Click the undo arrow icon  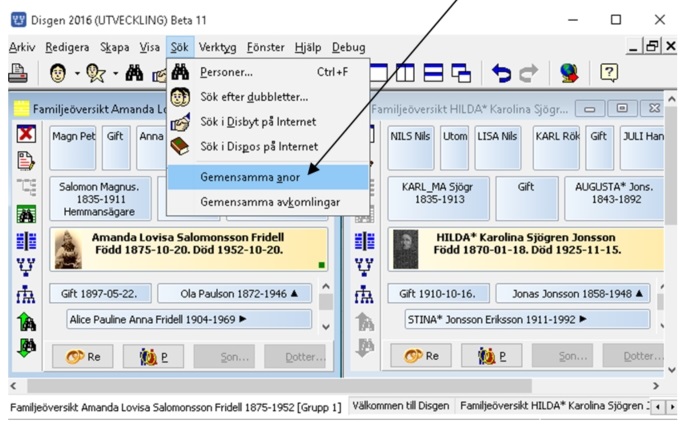click(502, 73)
